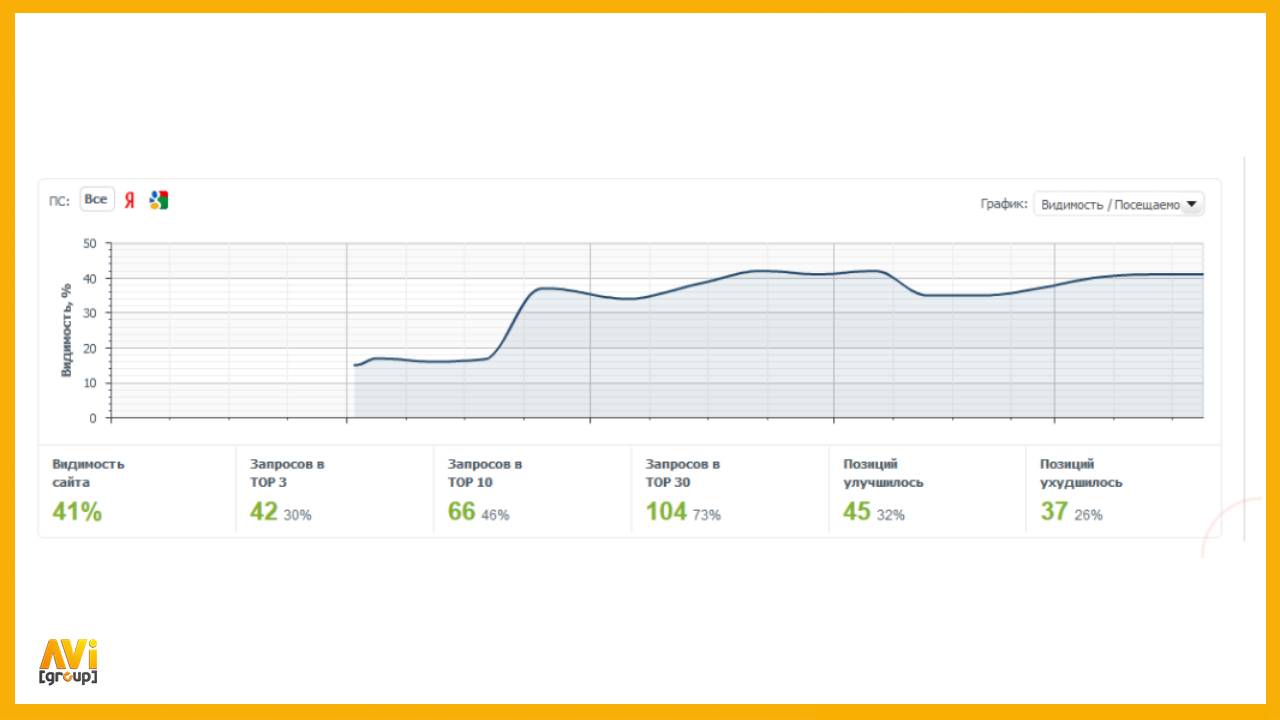Image resolution: width=1280 pixels, height=720 pixels.
Task: Click the "Позиций ухудшилось" label
Action: coord(1081,473)
